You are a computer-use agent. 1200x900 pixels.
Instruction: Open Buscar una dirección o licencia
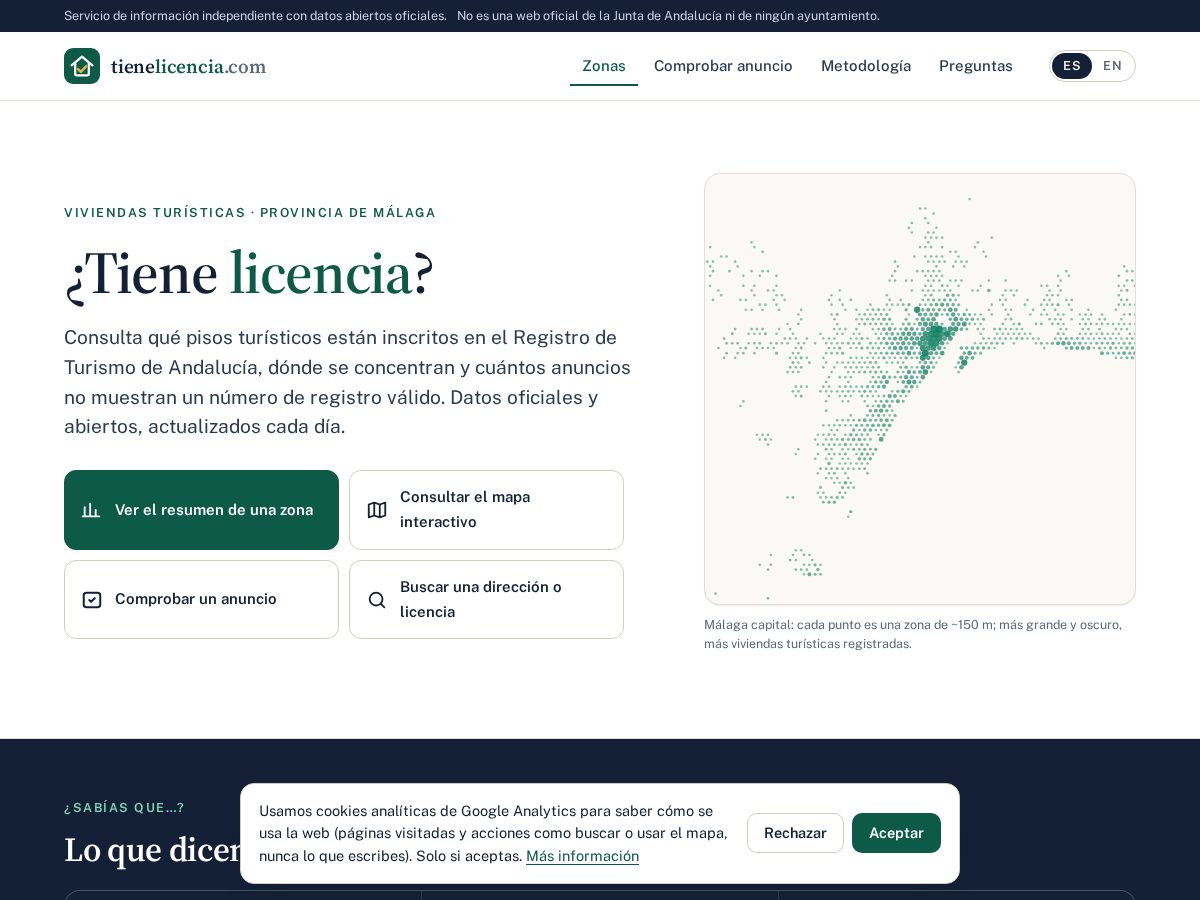[486, 599]
